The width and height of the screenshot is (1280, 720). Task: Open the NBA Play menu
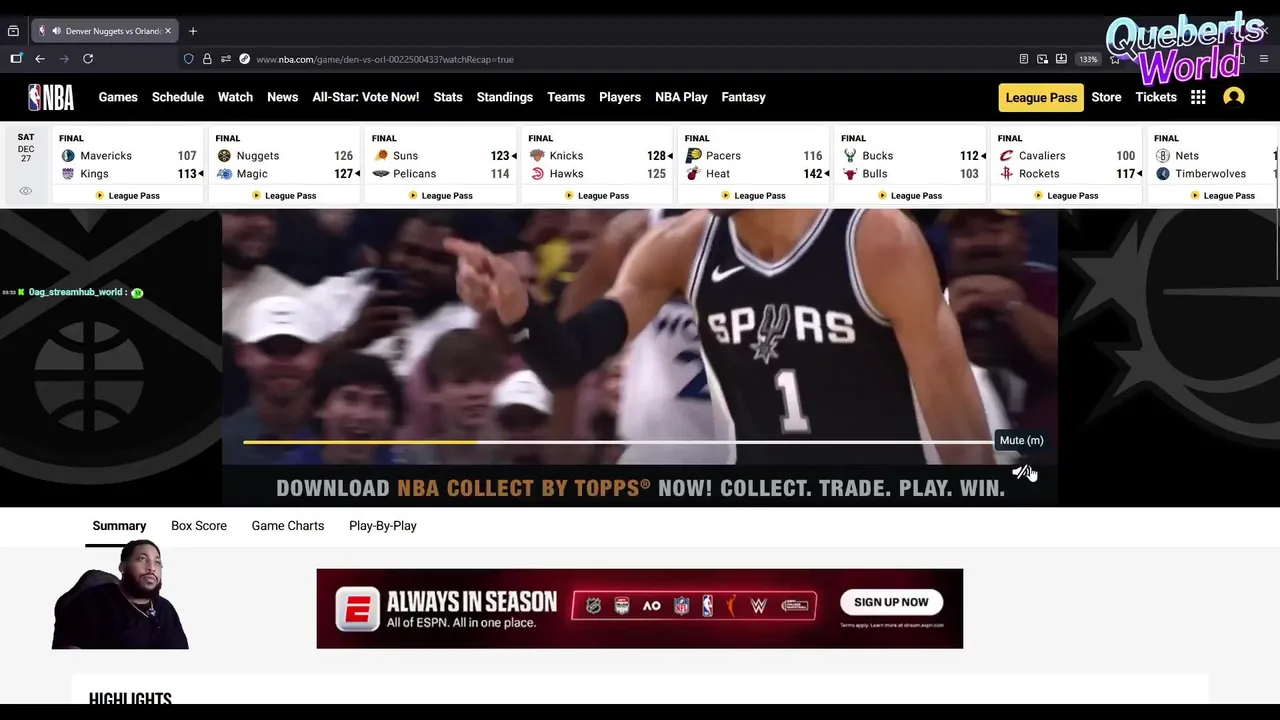pos(681,97)
